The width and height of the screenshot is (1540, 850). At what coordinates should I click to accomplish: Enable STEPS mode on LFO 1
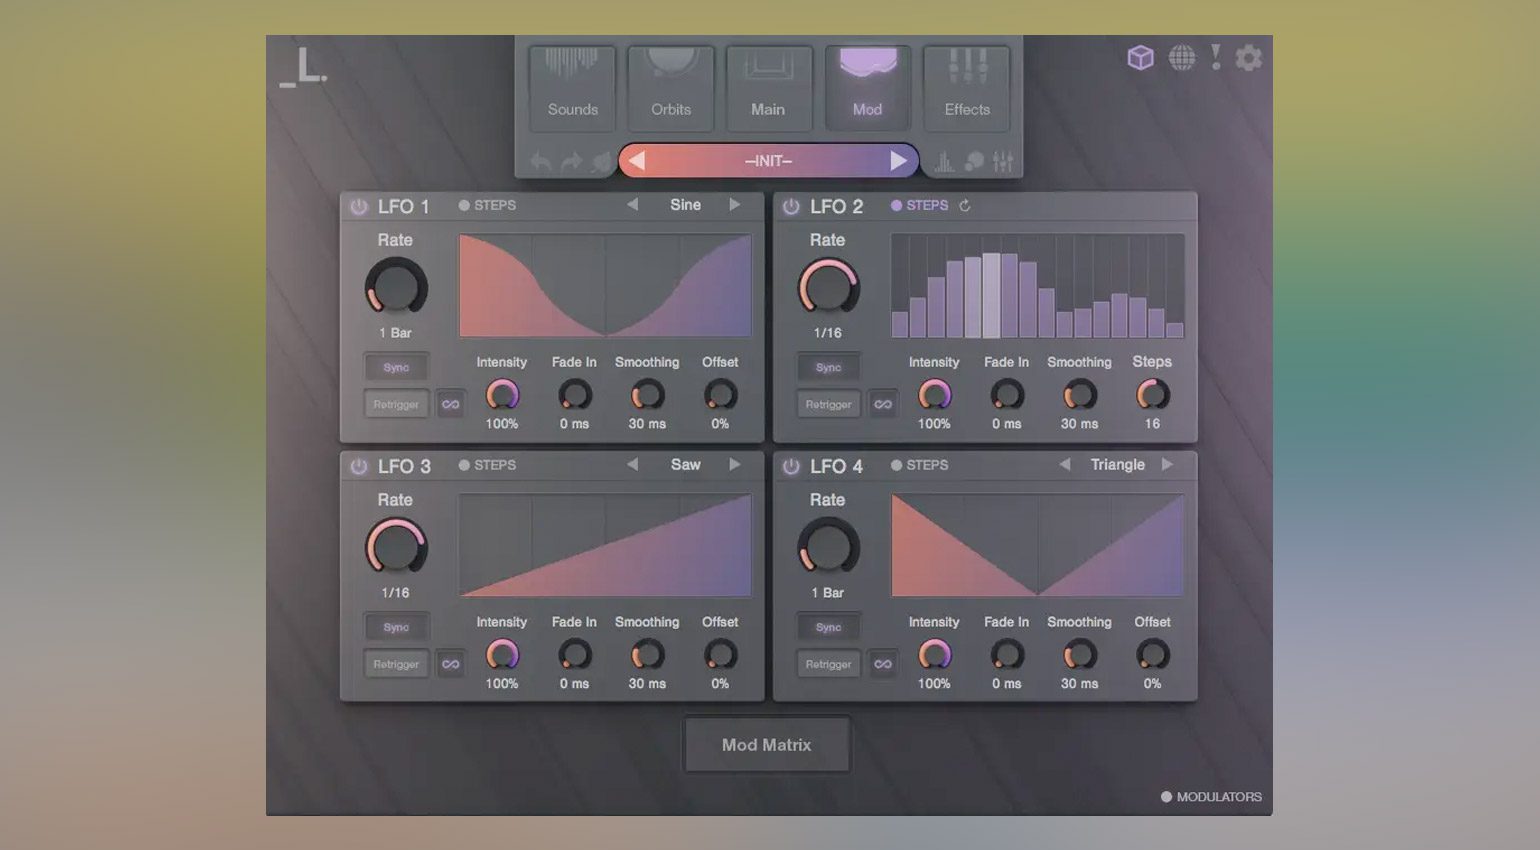487,205
